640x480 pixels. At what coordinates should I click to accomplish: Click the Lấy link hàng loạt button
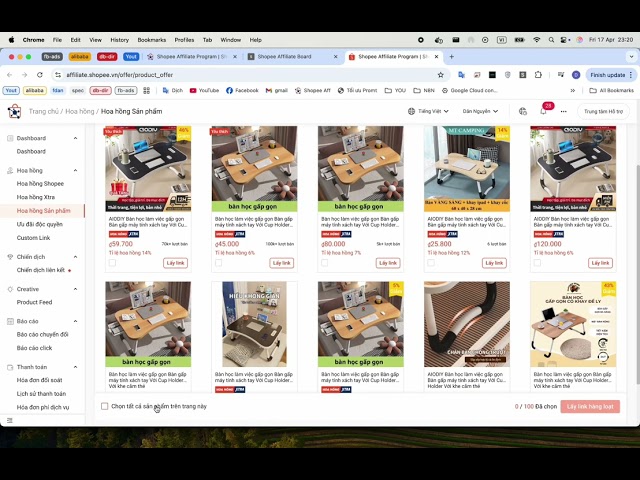[590, 407]
